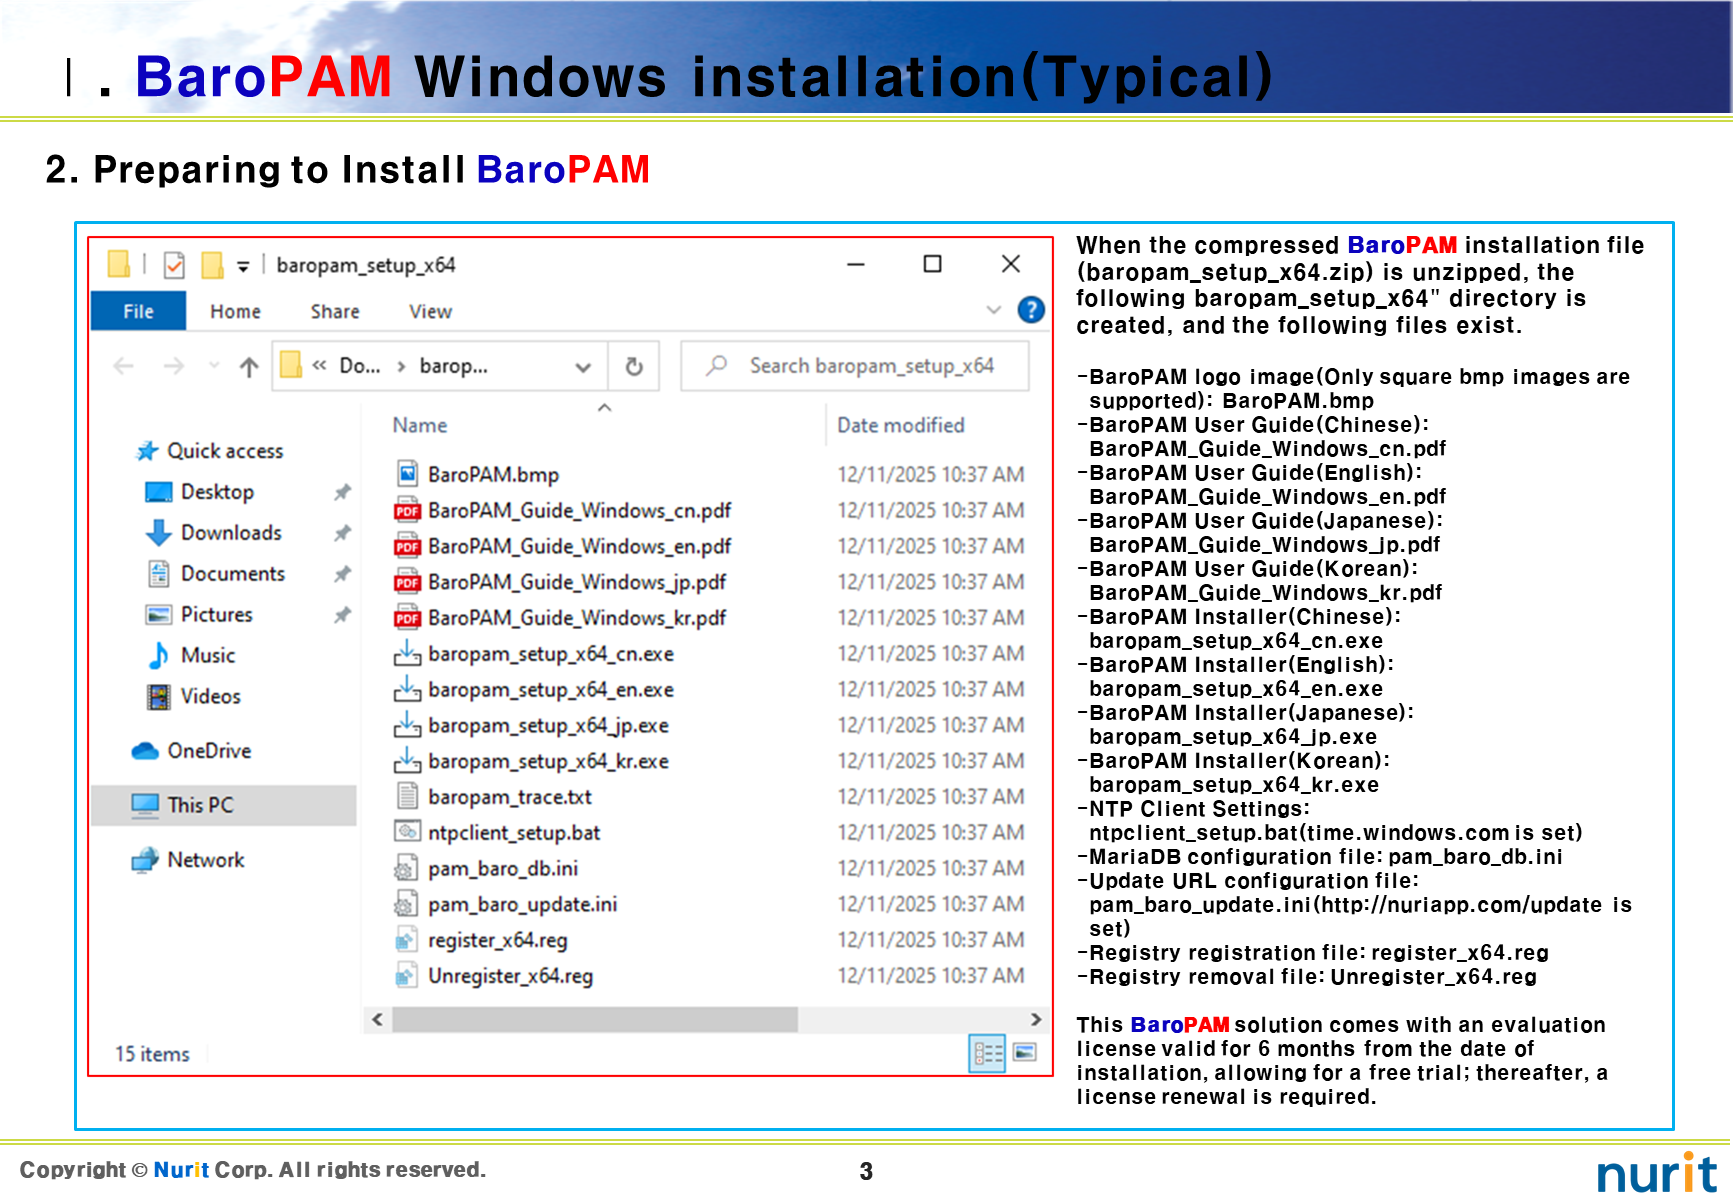The image size is (1733, 1200).
Task: Select baropam_setup_x64_jp.exe installer icon
Action: pos(407,725)
